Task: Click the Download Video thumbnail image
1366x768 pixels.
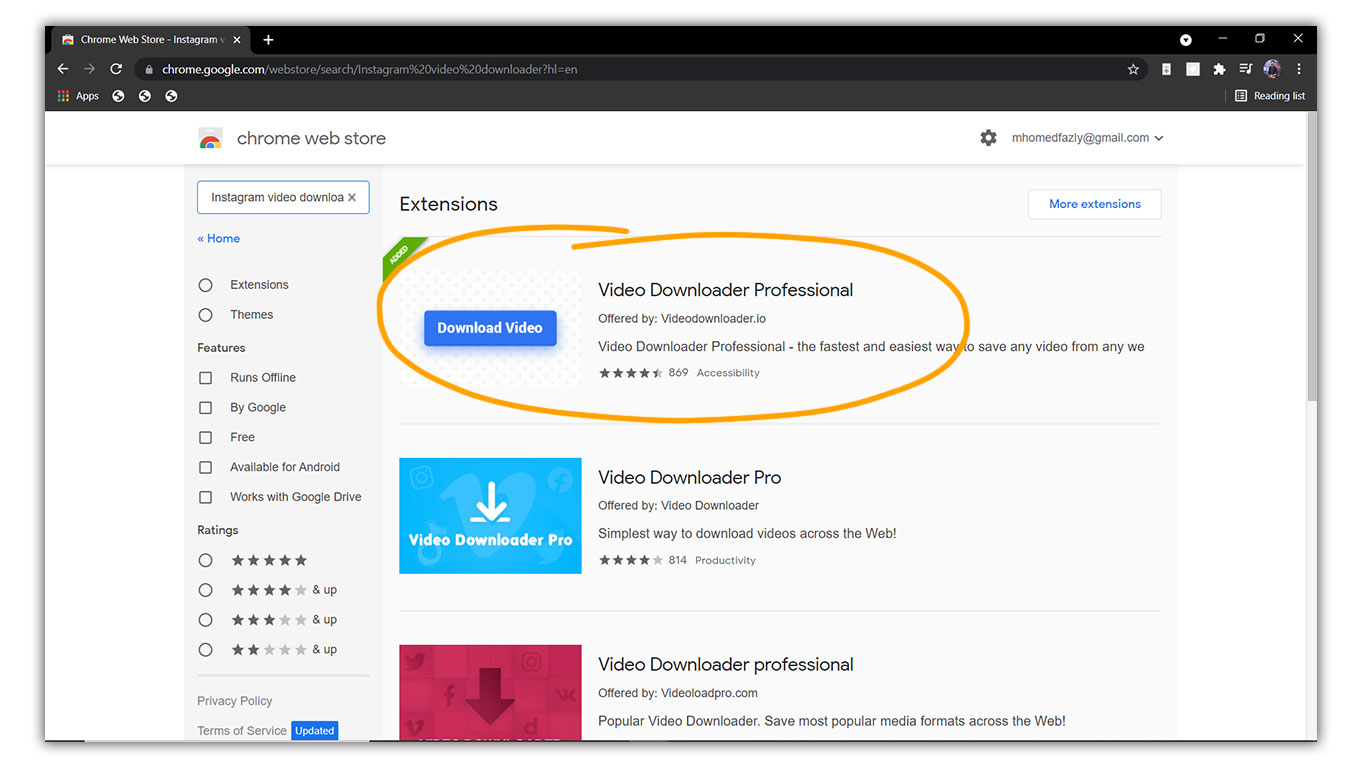Action: [x=490, y=328]
